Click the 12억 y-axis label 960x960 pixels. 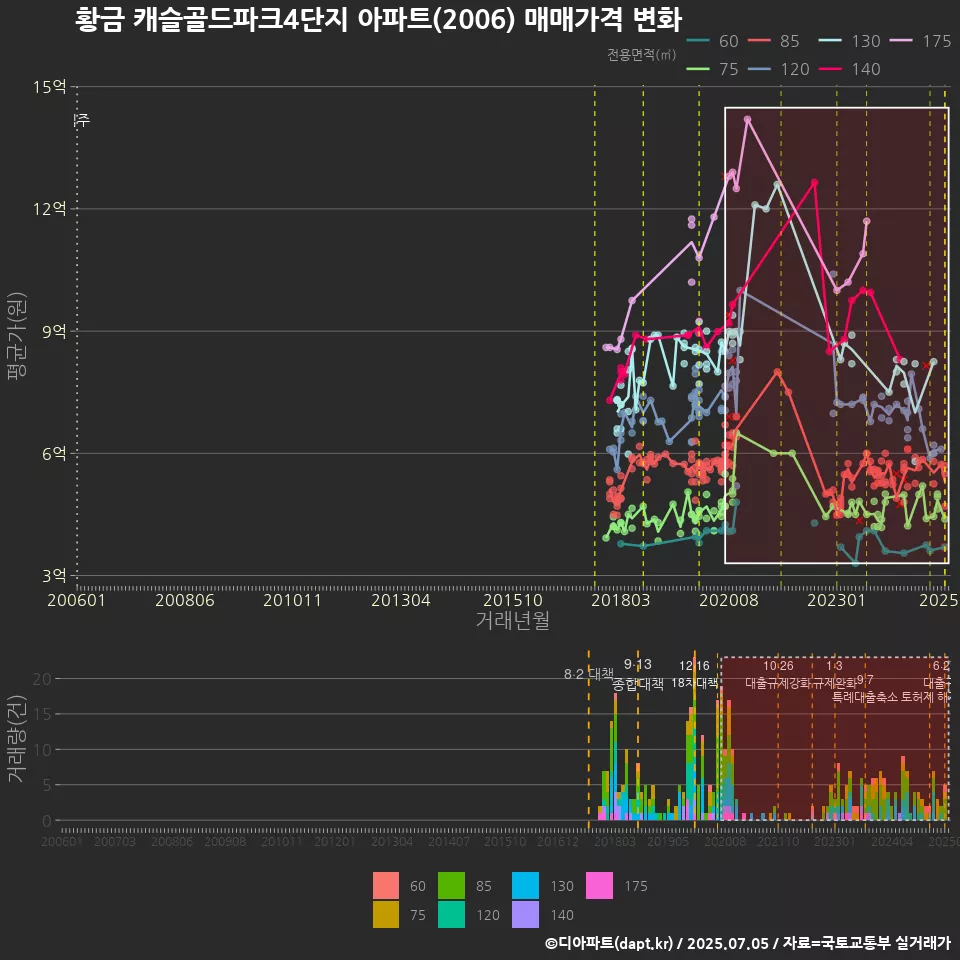coord(50,209)
